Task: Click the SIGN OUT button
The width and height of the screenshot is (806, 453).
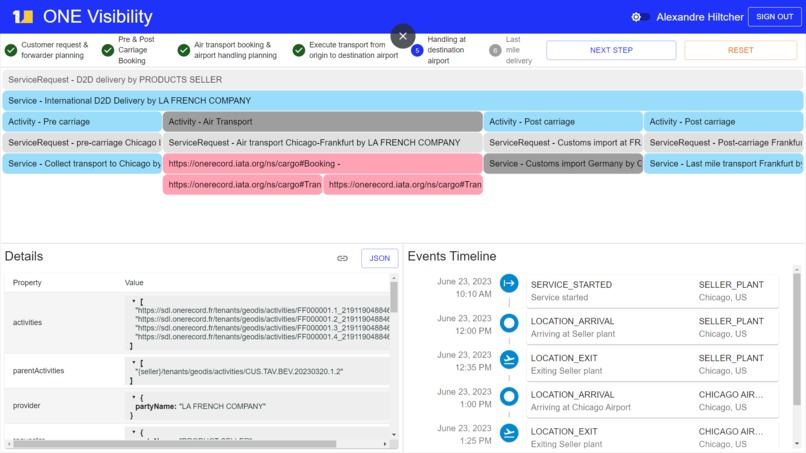Action: click(x=774, y=16)
